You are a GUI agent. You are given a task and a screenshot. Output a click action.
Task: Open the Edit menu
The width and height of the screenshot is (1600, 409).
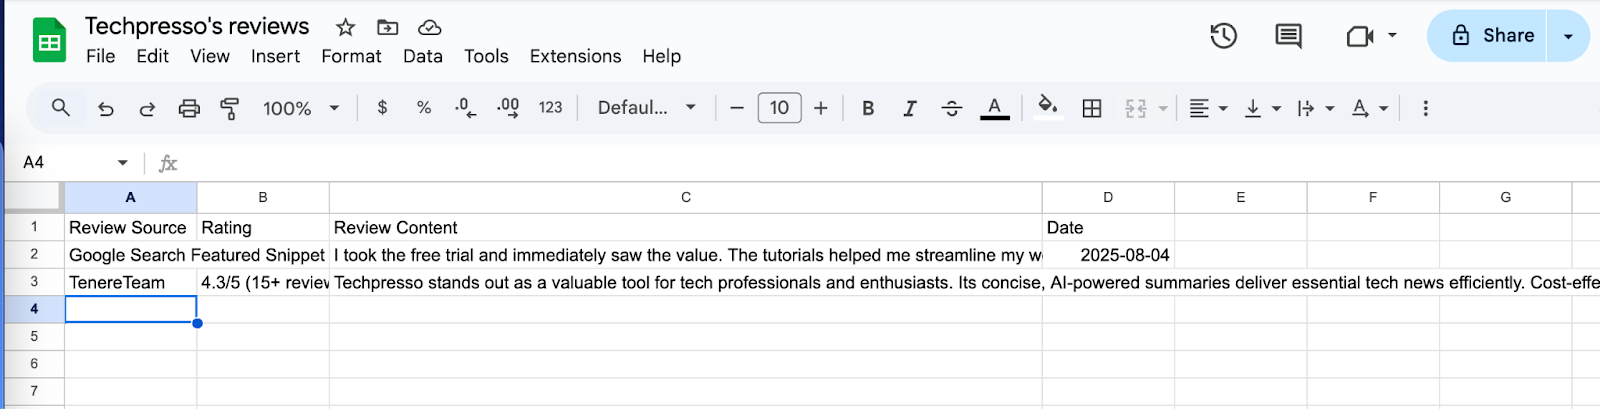(x=152, y=56)
